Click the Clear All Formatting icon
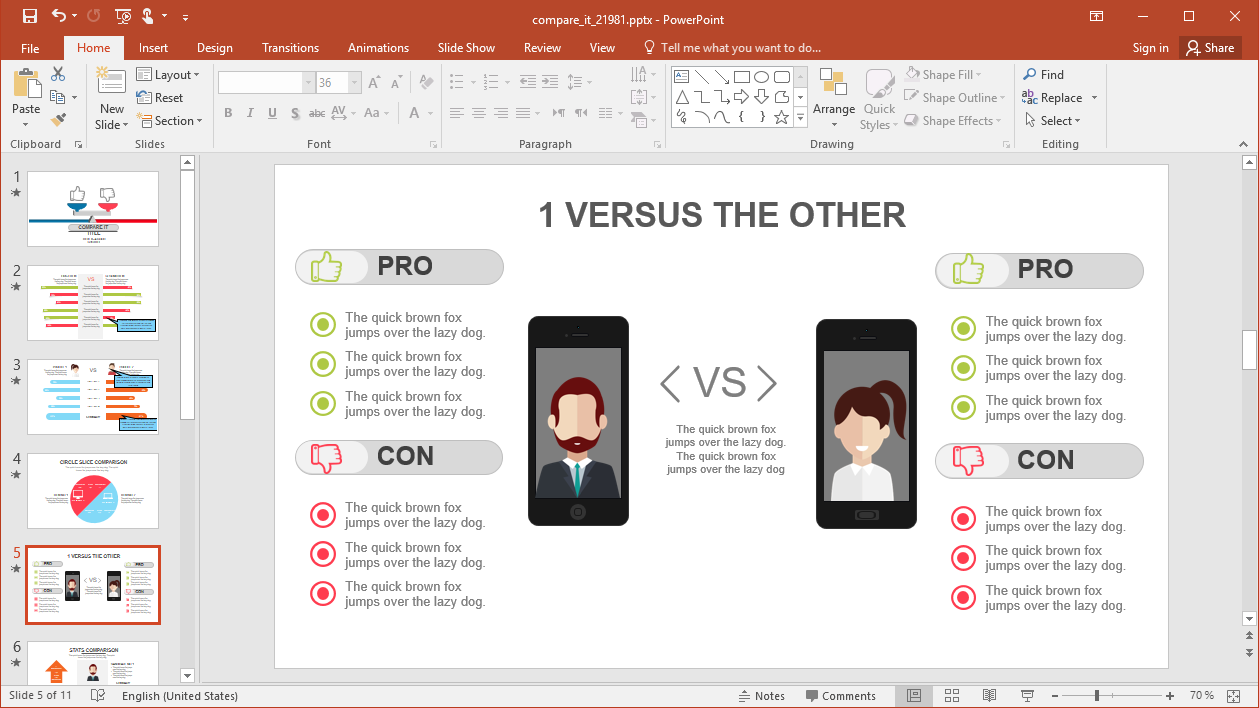The height and width of the screenshot is (708, 1259). click(x=426, y=83)
